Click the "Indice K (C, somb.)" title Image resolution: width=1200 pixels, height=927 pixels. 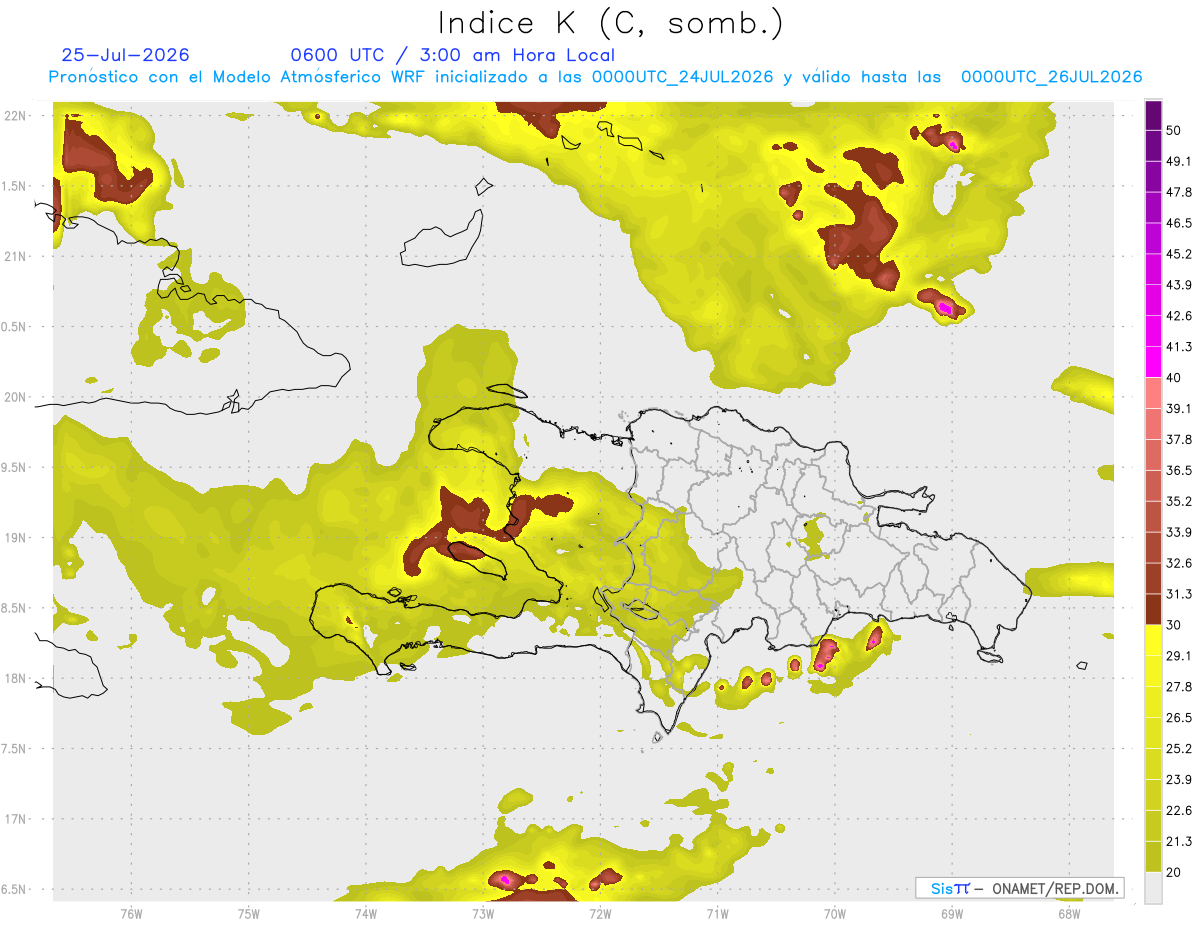(611, 23)
